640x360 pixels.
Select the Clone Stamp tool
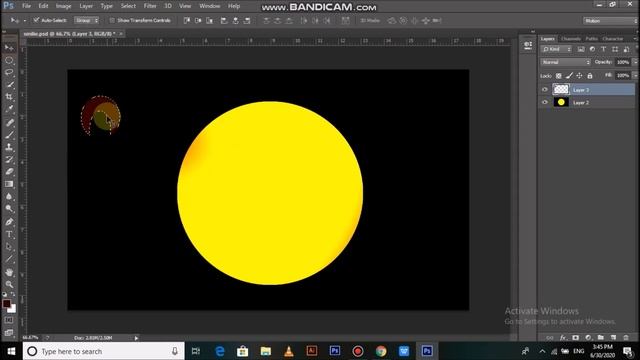pyautogui.click(x=9, y=147)
